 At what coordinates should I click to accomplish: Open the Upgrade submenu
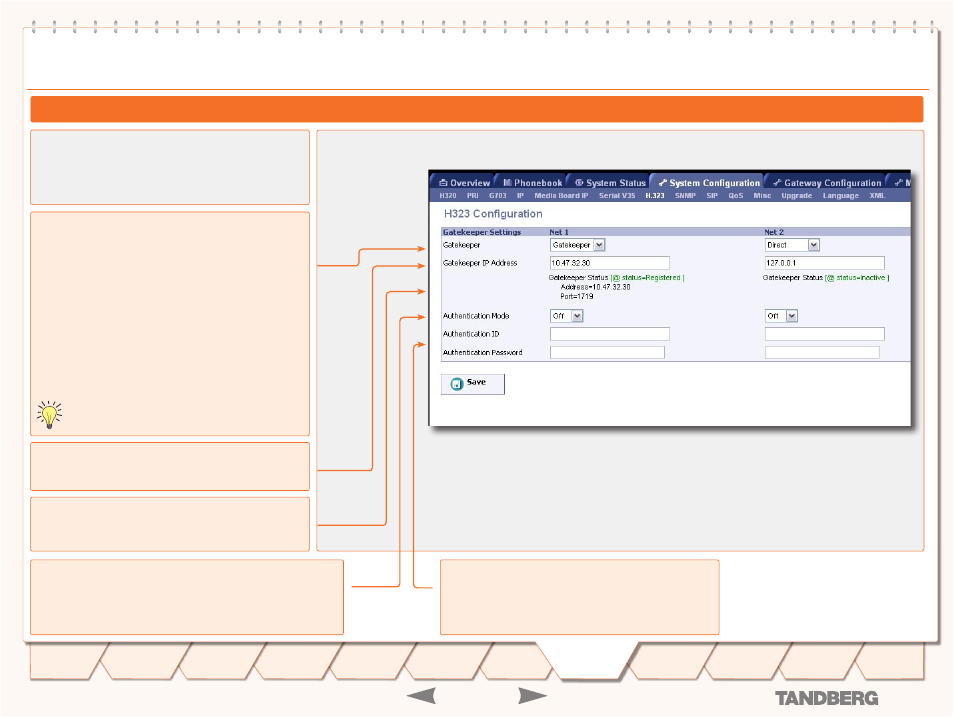[x=796, y=195]
